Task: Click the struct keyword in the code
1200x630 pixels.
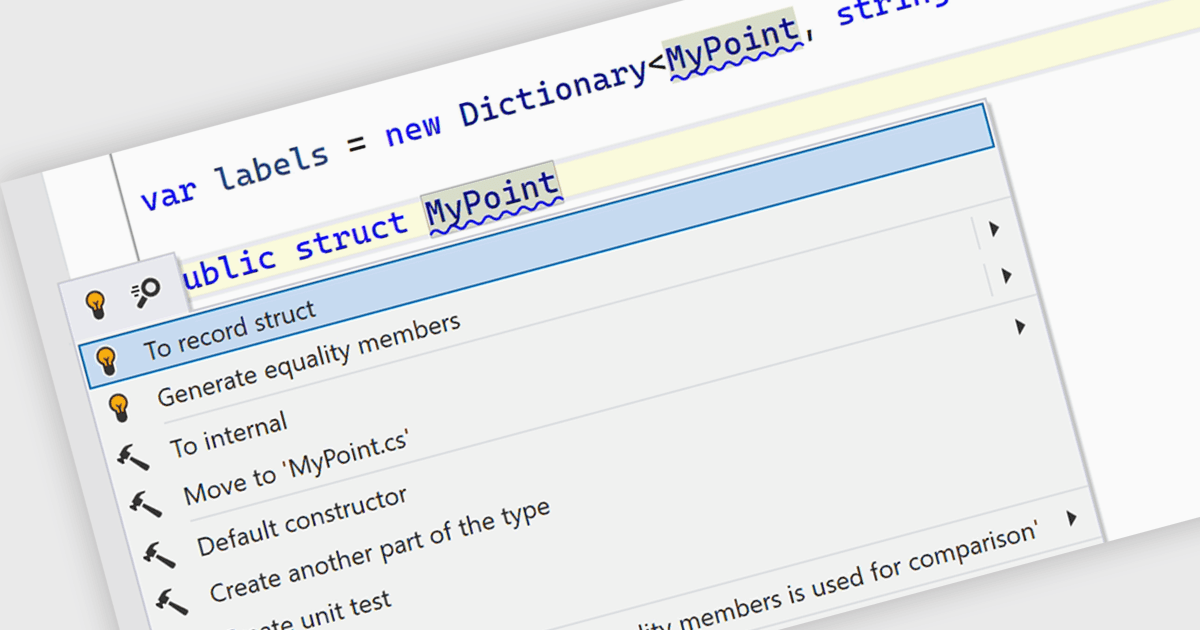Action: (352, 235)
